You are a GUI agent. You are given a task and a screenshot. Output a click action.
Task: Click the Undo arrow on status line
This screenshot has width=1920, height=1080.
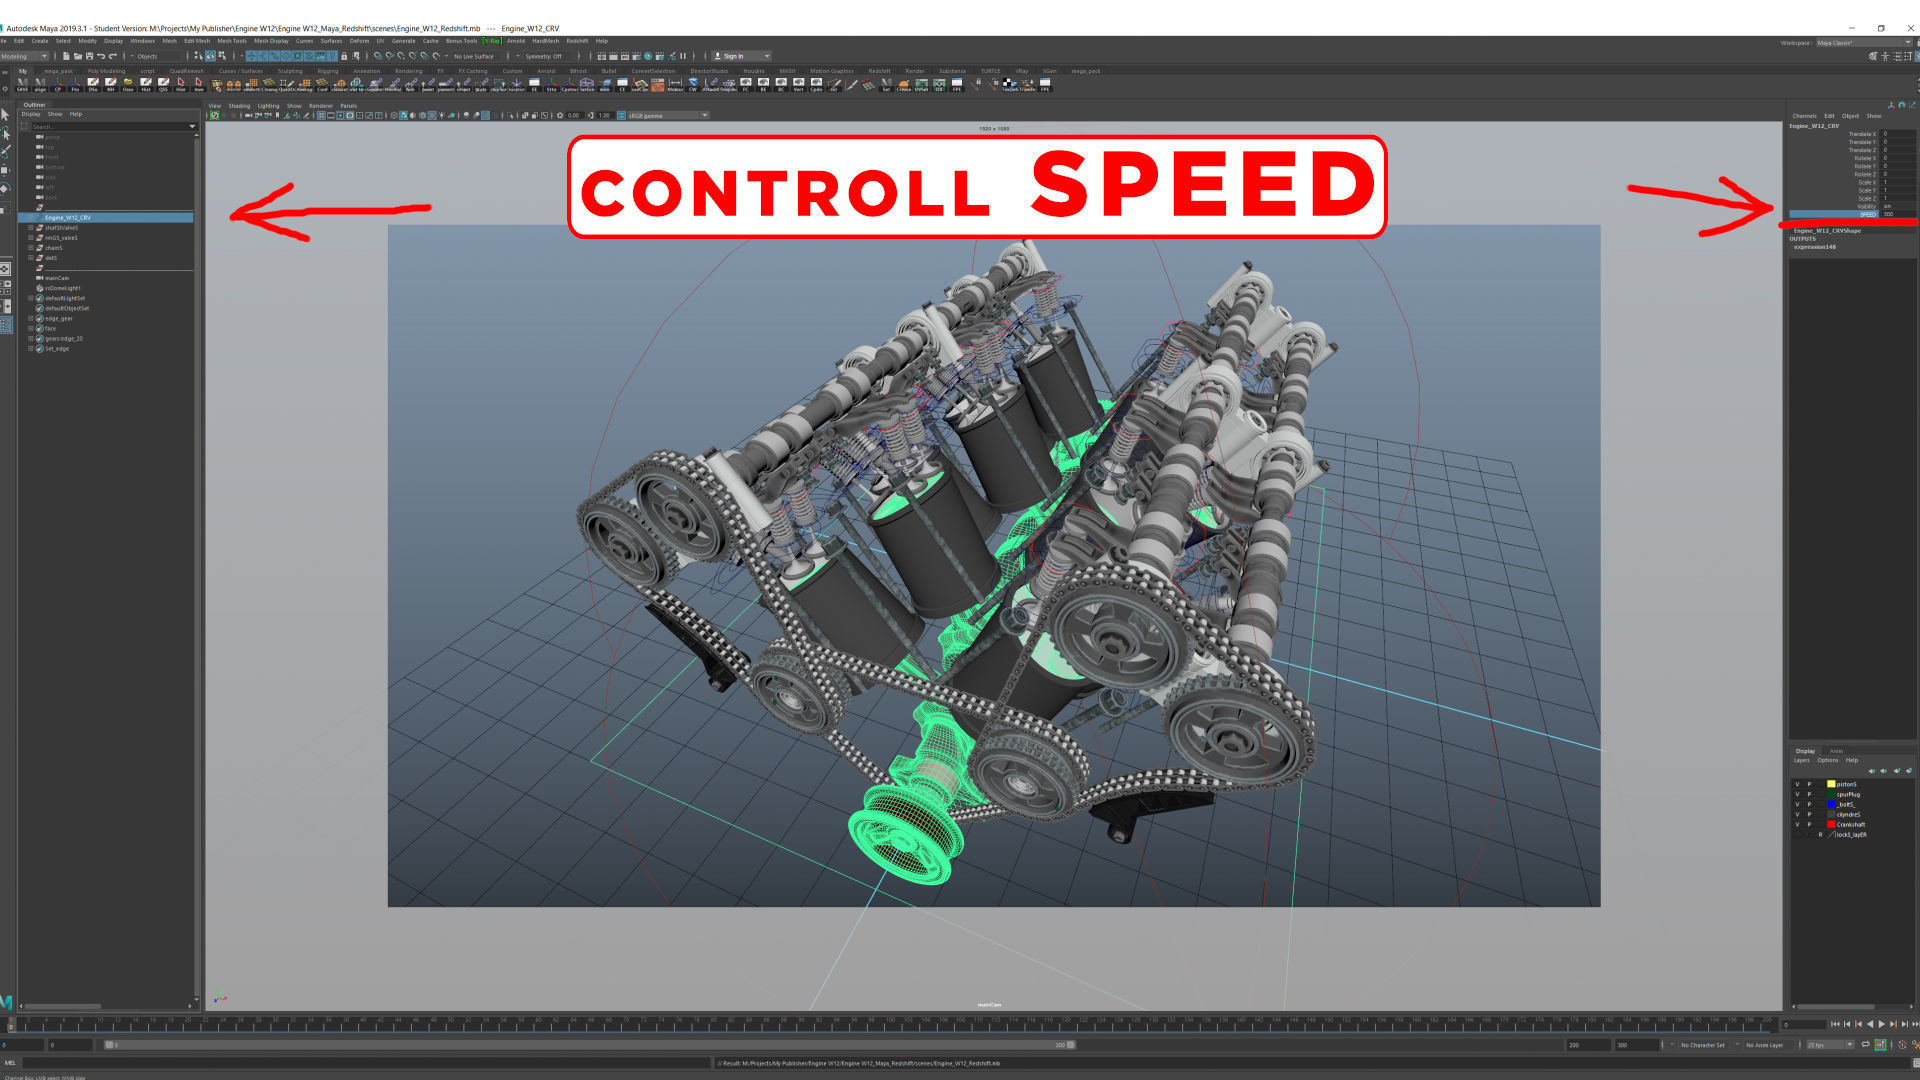coord(101,56)
